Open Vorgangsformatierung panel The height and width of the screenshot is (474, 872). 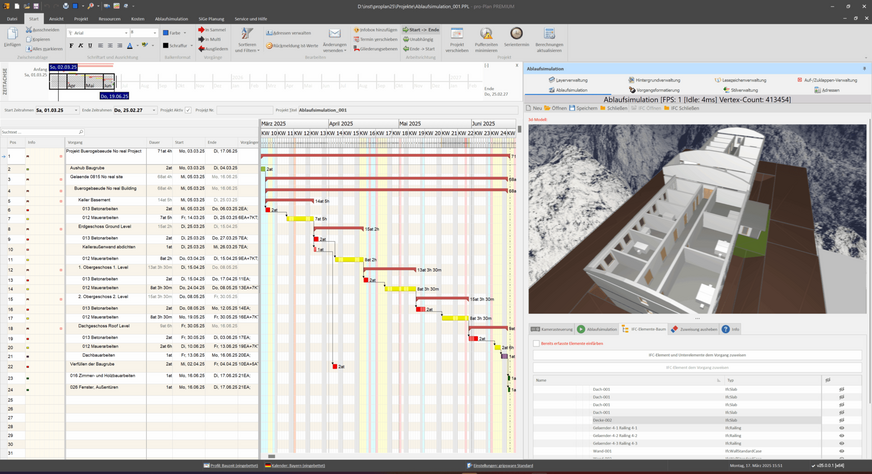pyautogui.click(x=654, y=90)
